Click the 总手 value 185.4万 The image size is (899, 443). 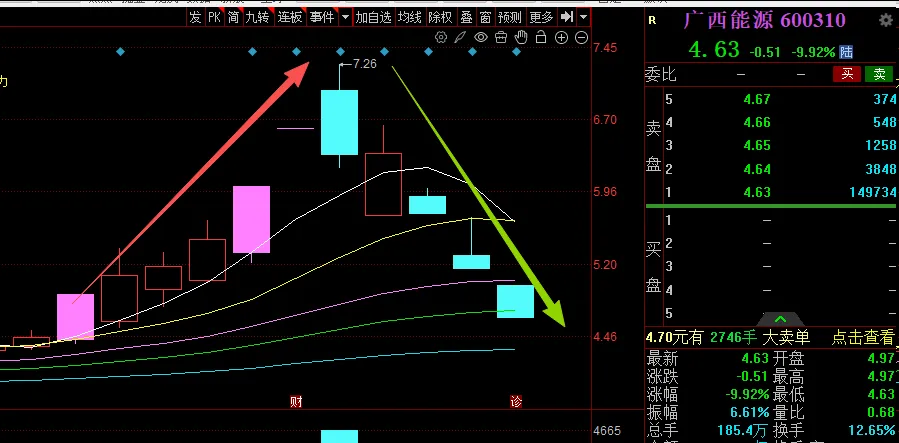(742, 430)
